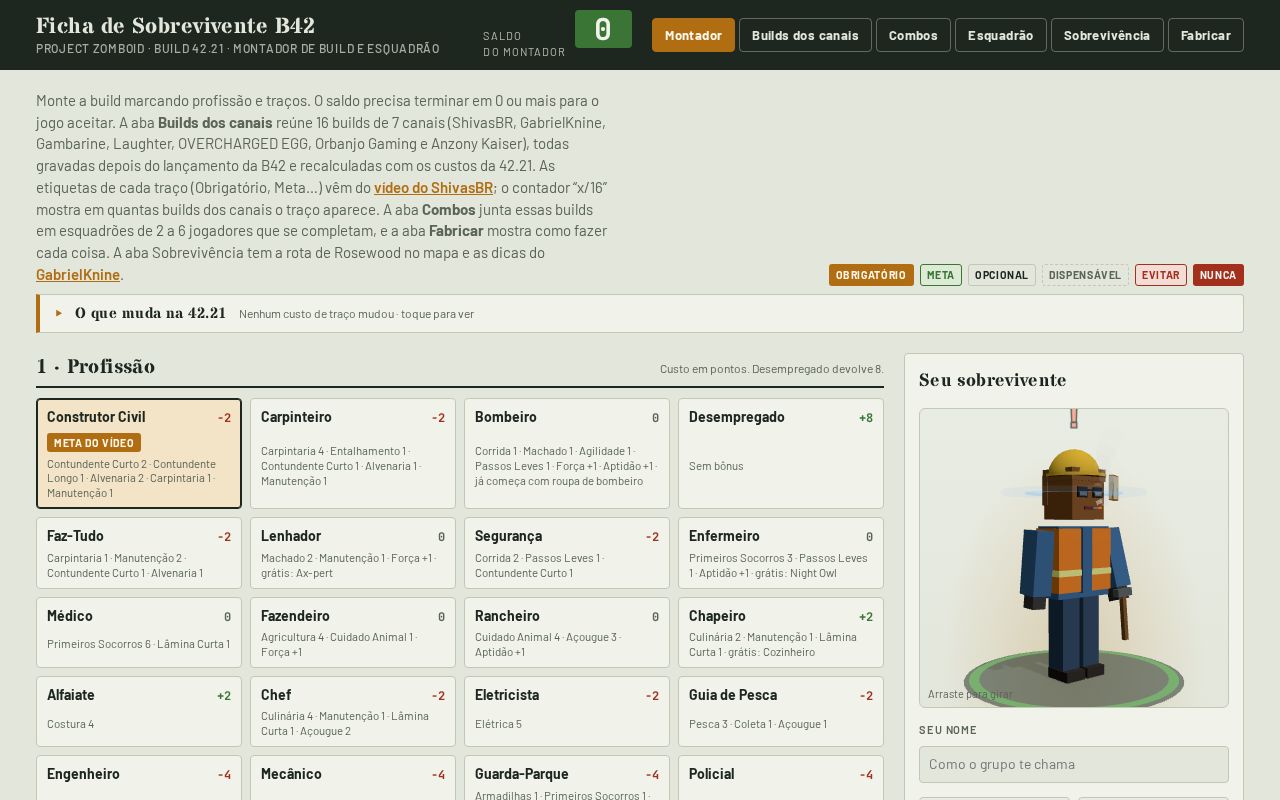
Task: Choose the Chef profession card
Action: pyautogui.click(x=353, y=711)
